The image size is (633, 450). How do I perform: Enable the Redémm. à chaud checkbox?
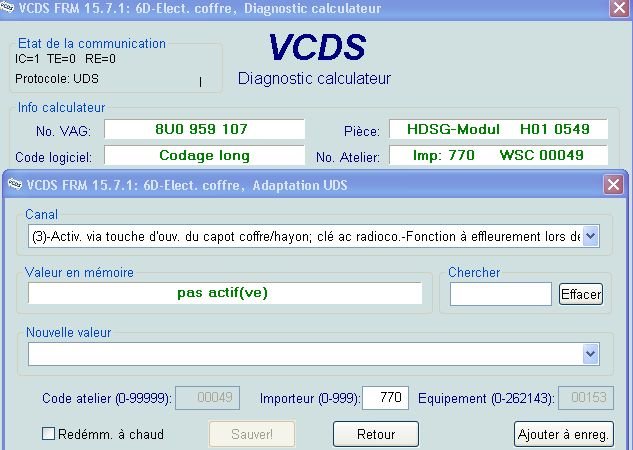point(48,434)
